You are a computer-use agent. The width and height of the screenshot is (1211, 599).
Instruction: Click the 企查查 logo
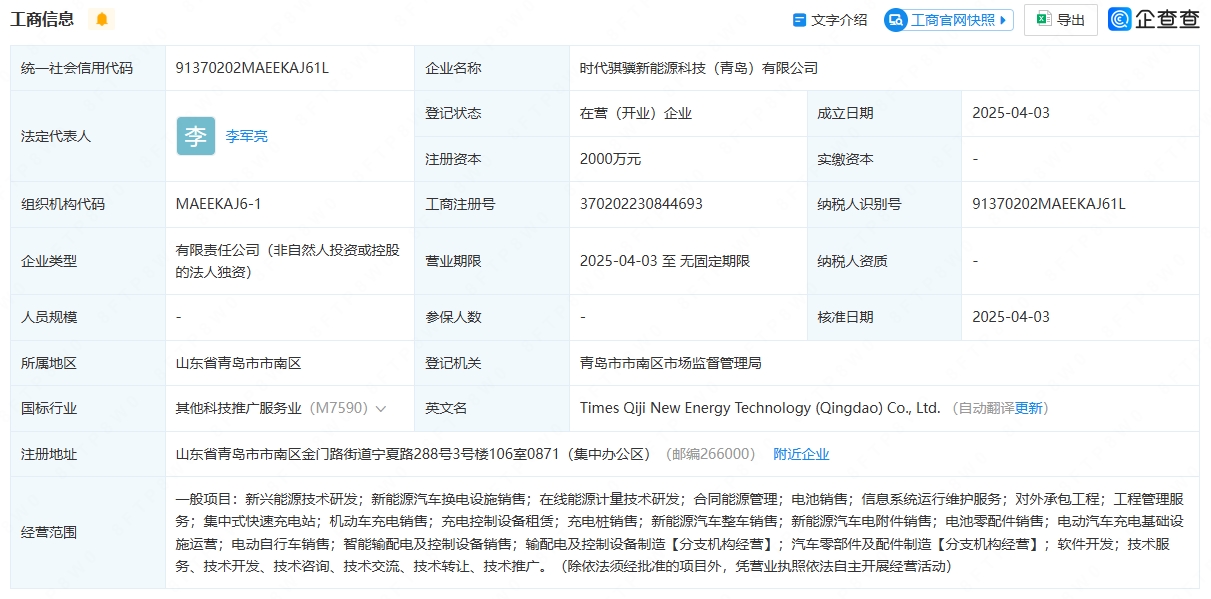pyautogui.click(x=1154, y=19)
